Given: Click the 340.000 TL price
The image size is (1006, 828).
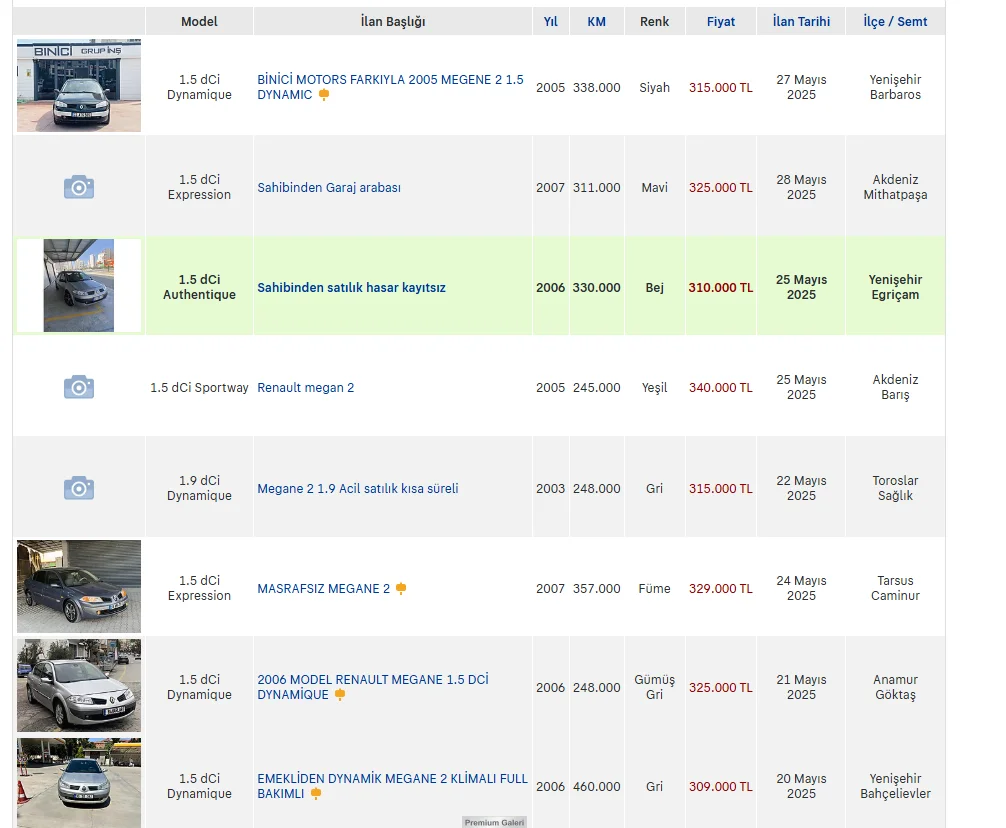Looking at the screenshot, I should (721, 387).
